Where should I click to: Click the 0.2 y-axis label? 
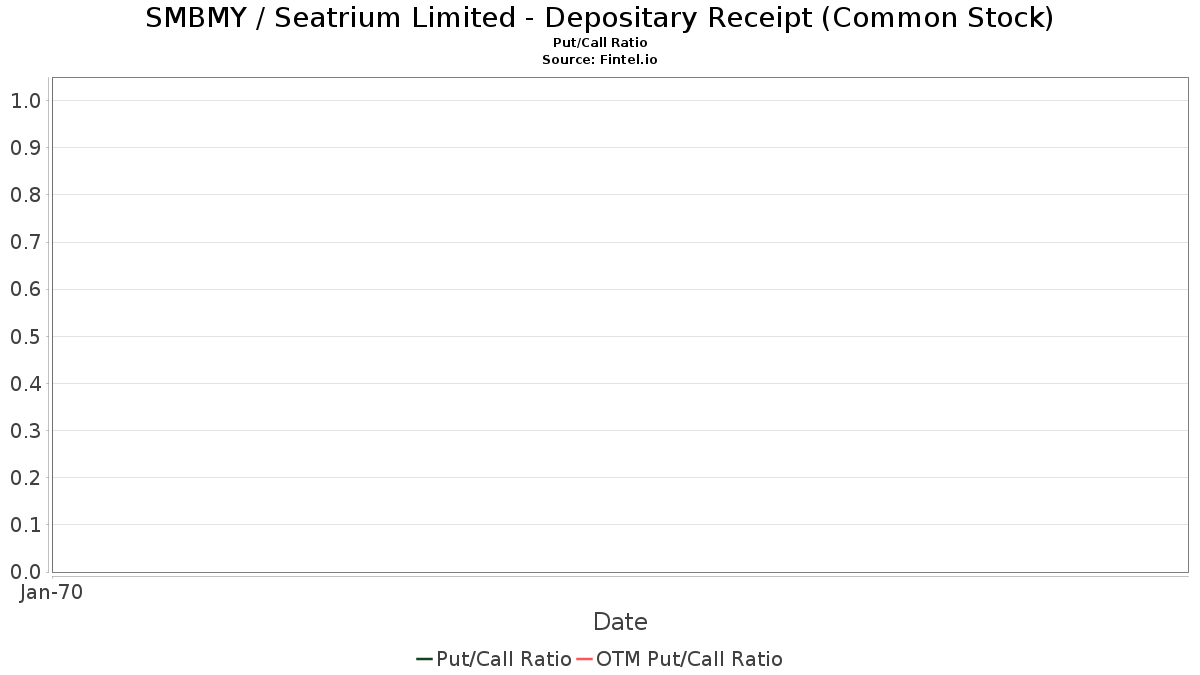coord(26,478)
